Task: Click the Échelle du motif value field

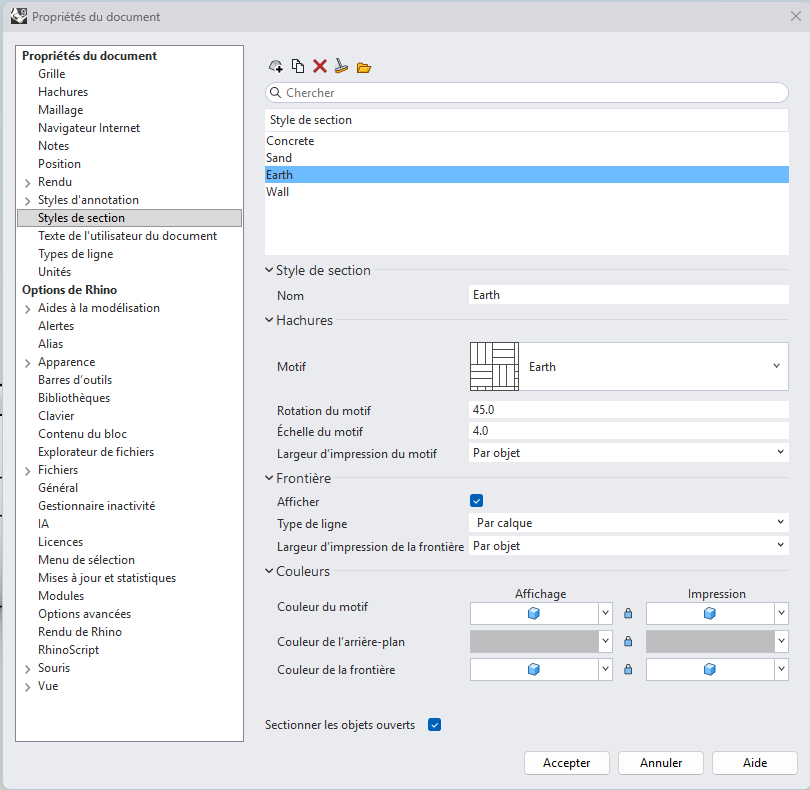Action: point(629,431)
